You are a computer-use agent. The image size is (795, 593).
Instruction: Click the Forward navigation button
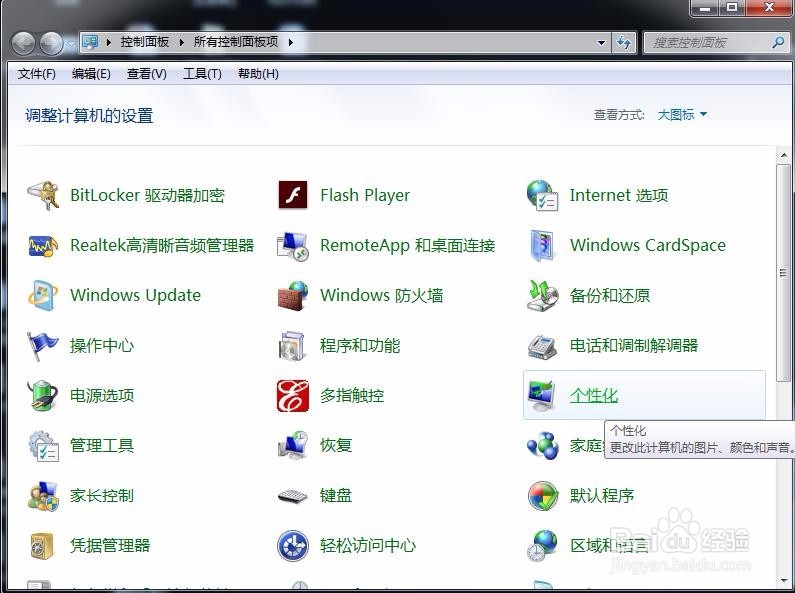[51, 44]
